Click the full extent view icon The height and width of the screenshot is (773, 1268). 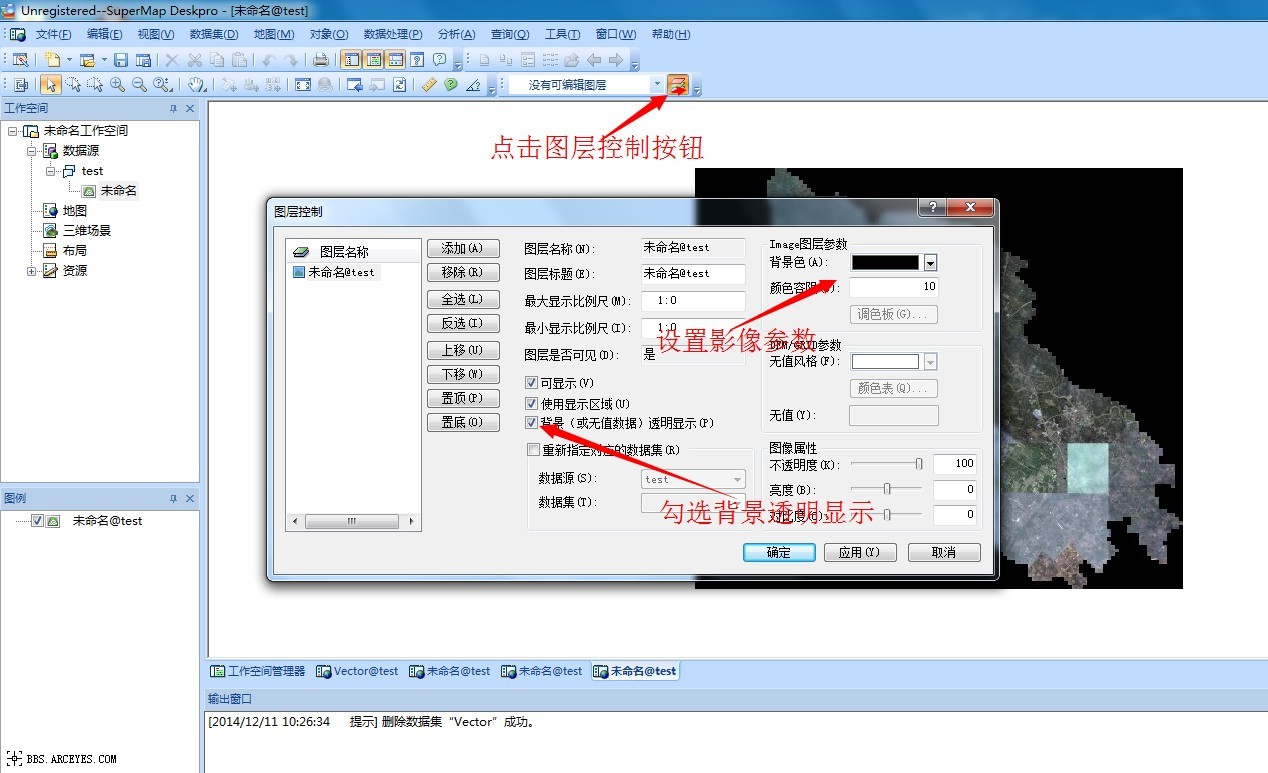pos(303,85)
